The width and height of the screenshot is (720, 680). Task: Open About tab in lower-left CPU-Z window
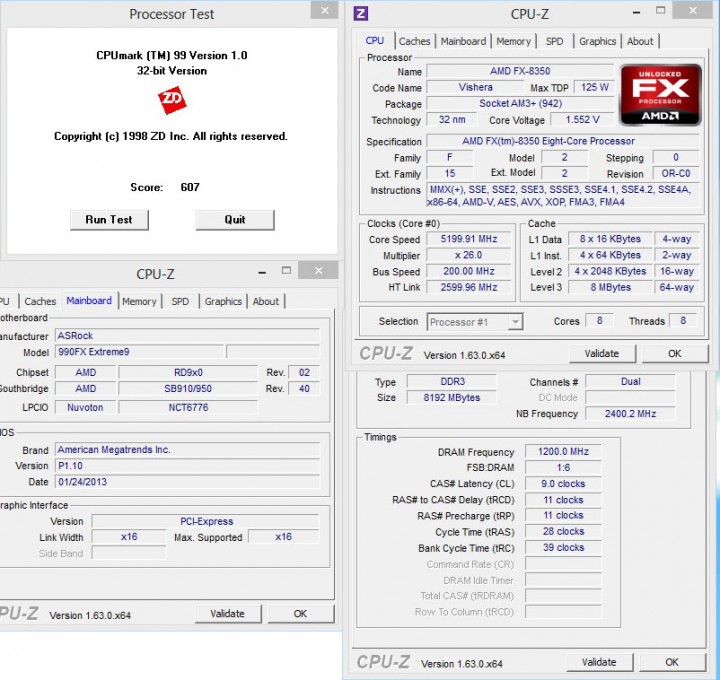pyautogui.click(x=266, y=301)
